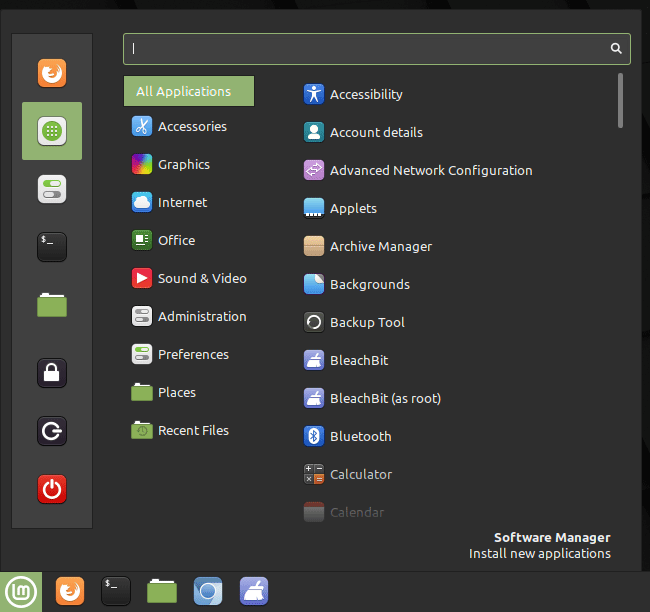Image resolution: width=650 pixels, height=612 pixels.
Task: Launch Terminal from favorites sidebar
Action: click(52, 247)
